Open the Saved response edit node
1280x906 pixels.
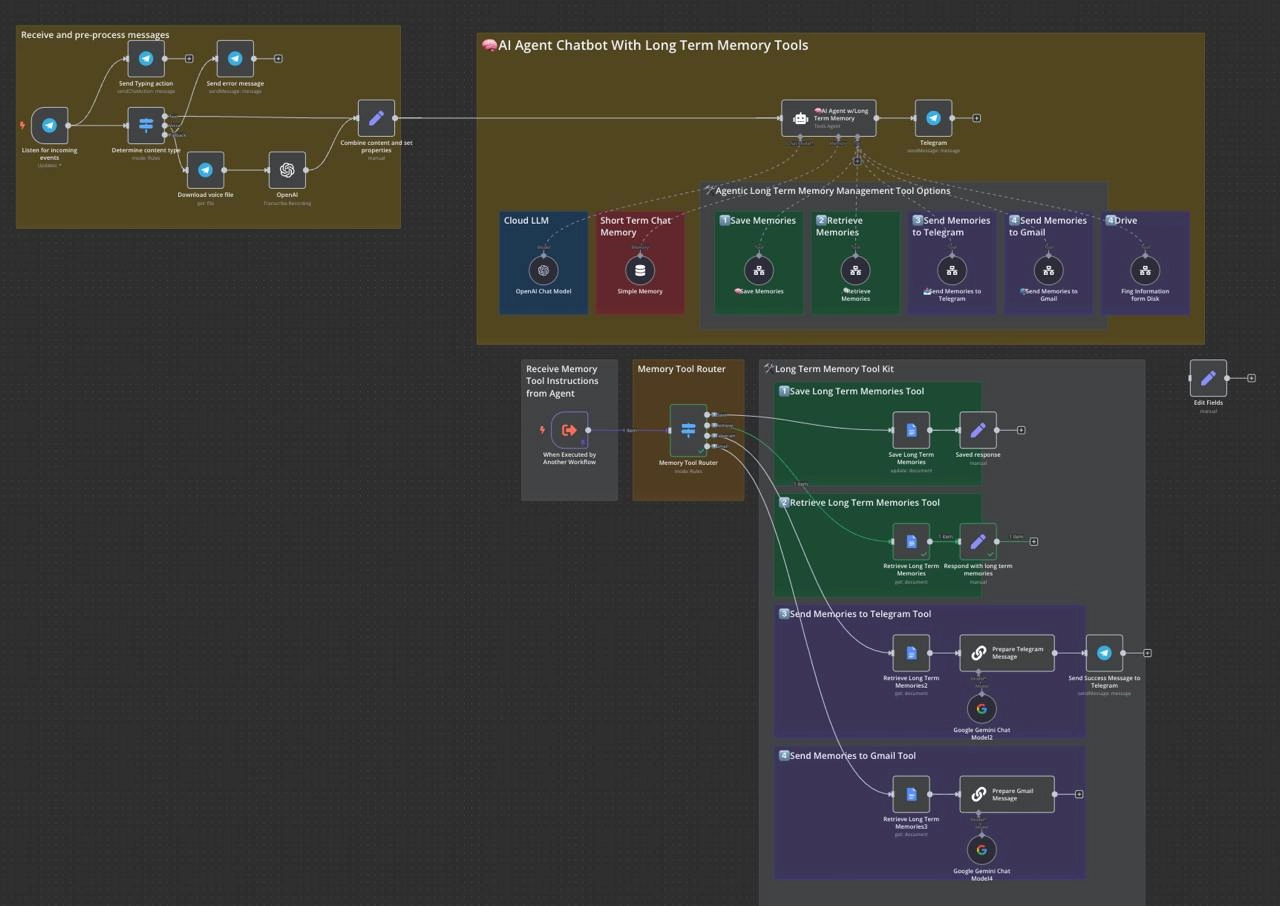point(978,430)
